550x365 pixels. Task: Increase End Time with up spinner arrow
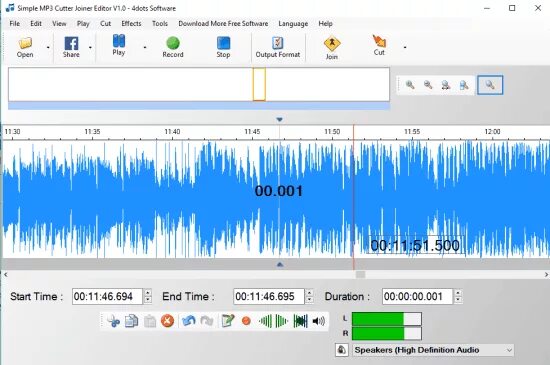pos(309,293)
